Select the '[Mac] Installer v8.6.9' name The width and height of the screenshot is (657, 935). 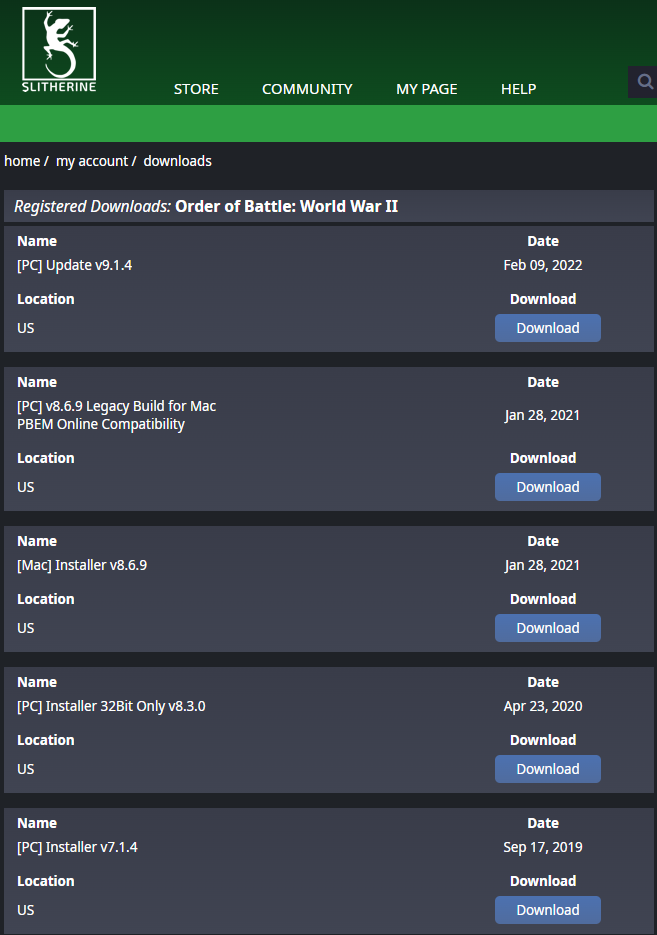click(x=82, y=565)
